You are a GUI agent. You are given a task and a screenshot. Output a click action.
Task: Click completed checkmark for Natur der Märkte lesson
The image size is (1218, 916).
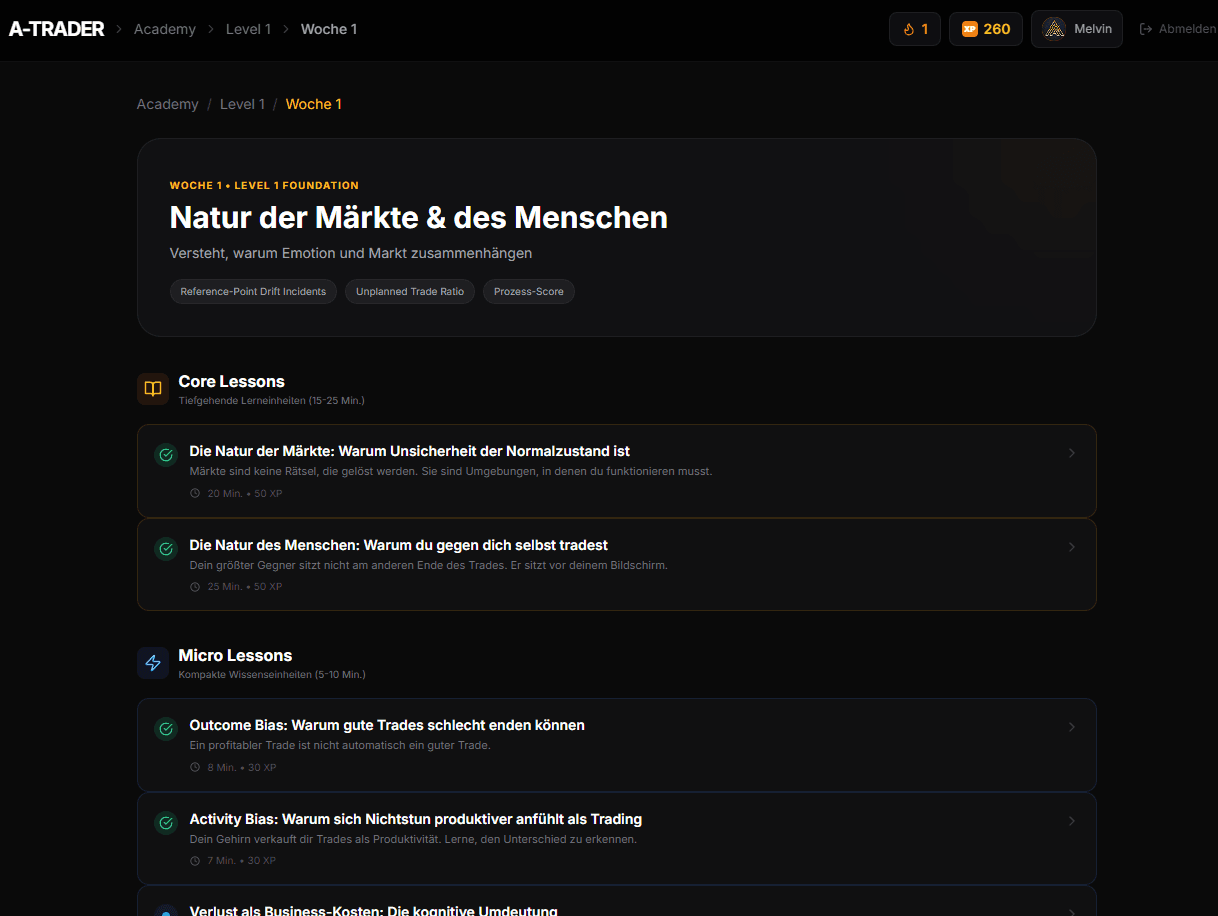pyautogui.click(x=166, y=455)
